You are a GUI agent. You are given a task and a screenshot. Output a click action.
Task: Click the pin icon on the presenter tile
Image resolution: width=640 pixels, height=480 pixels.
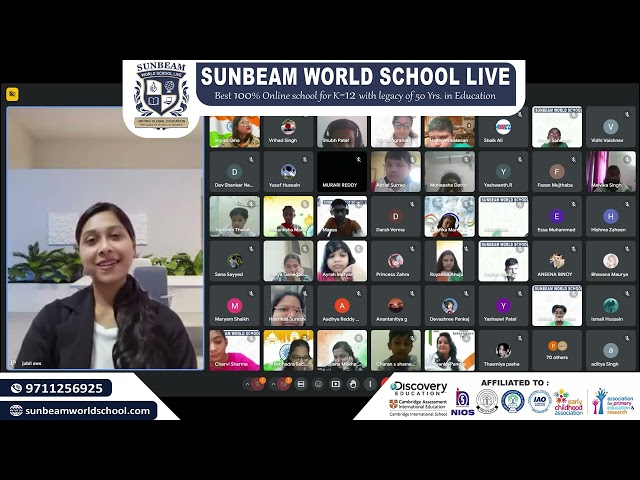(13, 363)
